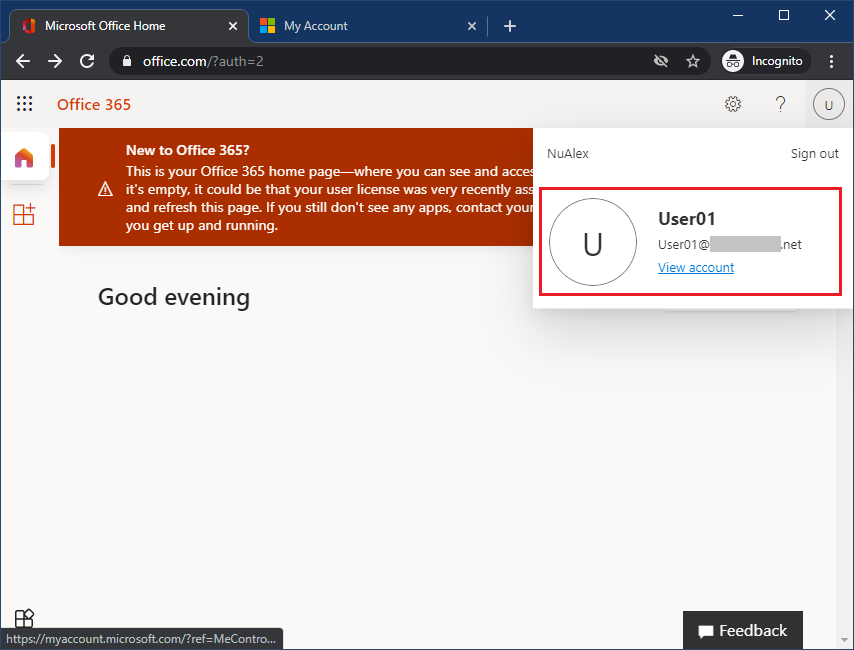Click the Good evening greeting text
Screen dimensions: 854x650
pos(174,297)
